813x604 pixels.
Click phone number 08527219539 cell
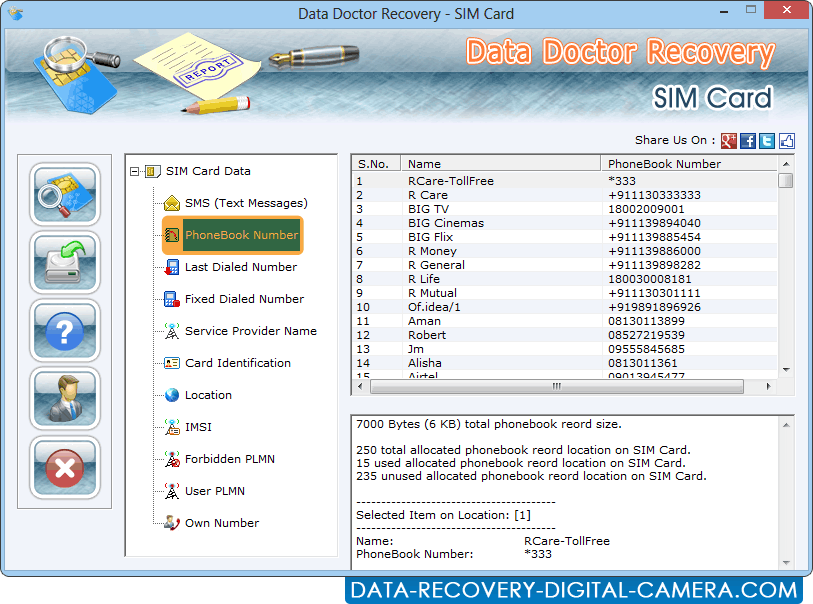coord(646,335)
